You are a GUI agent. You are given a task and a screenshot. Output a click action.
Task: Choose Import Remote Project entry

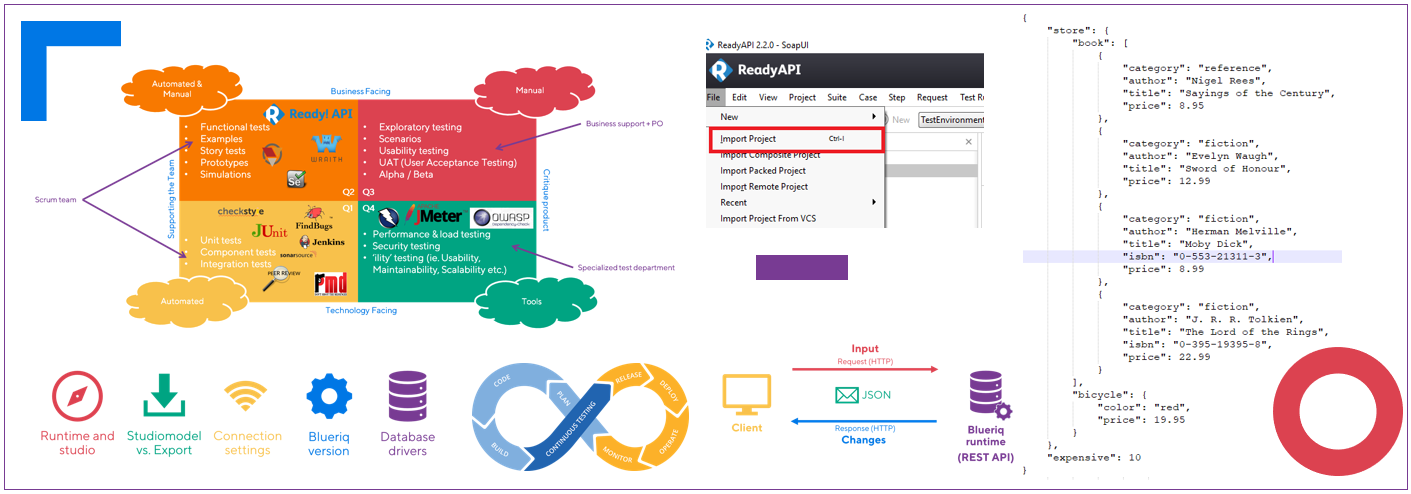764,186
